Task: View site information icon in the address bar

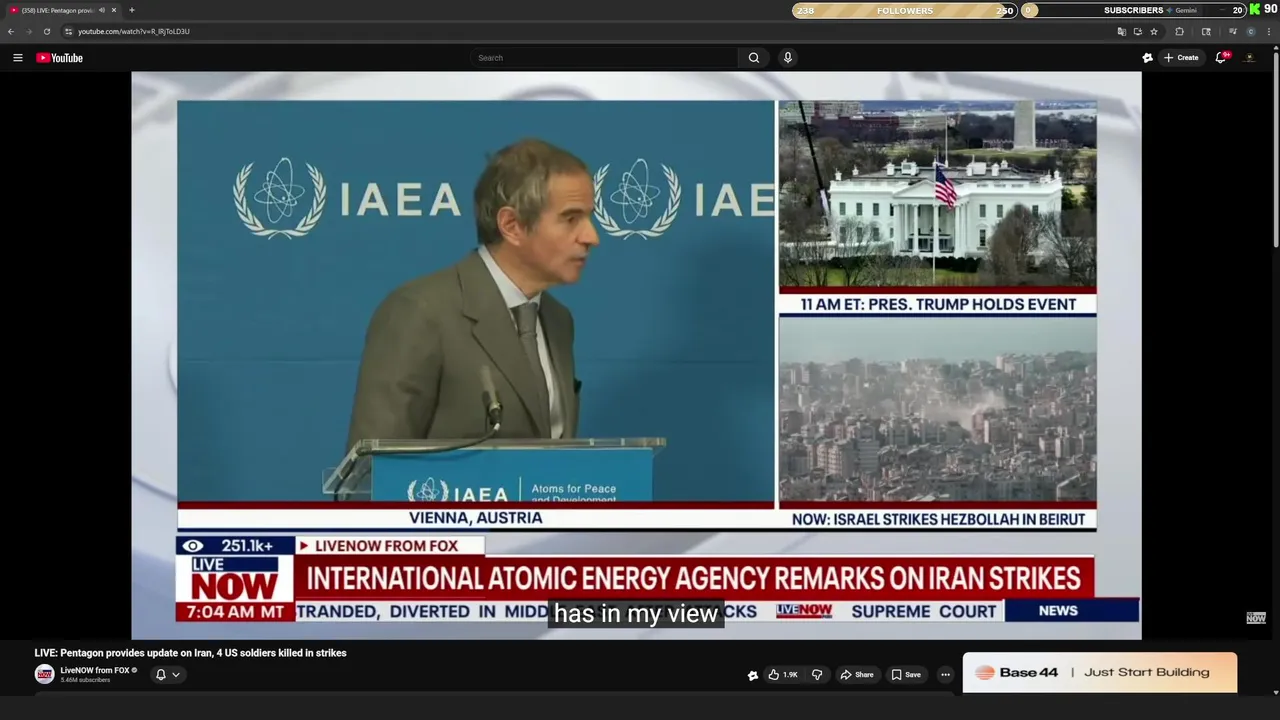Action: [x=68, y=31]
